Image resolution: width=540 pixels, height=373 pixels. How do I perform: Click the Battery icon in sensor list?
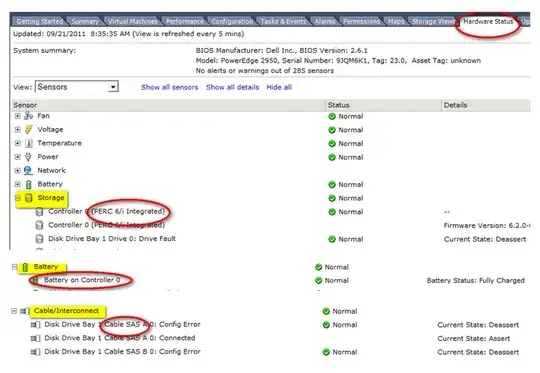(x=29, y=184)
